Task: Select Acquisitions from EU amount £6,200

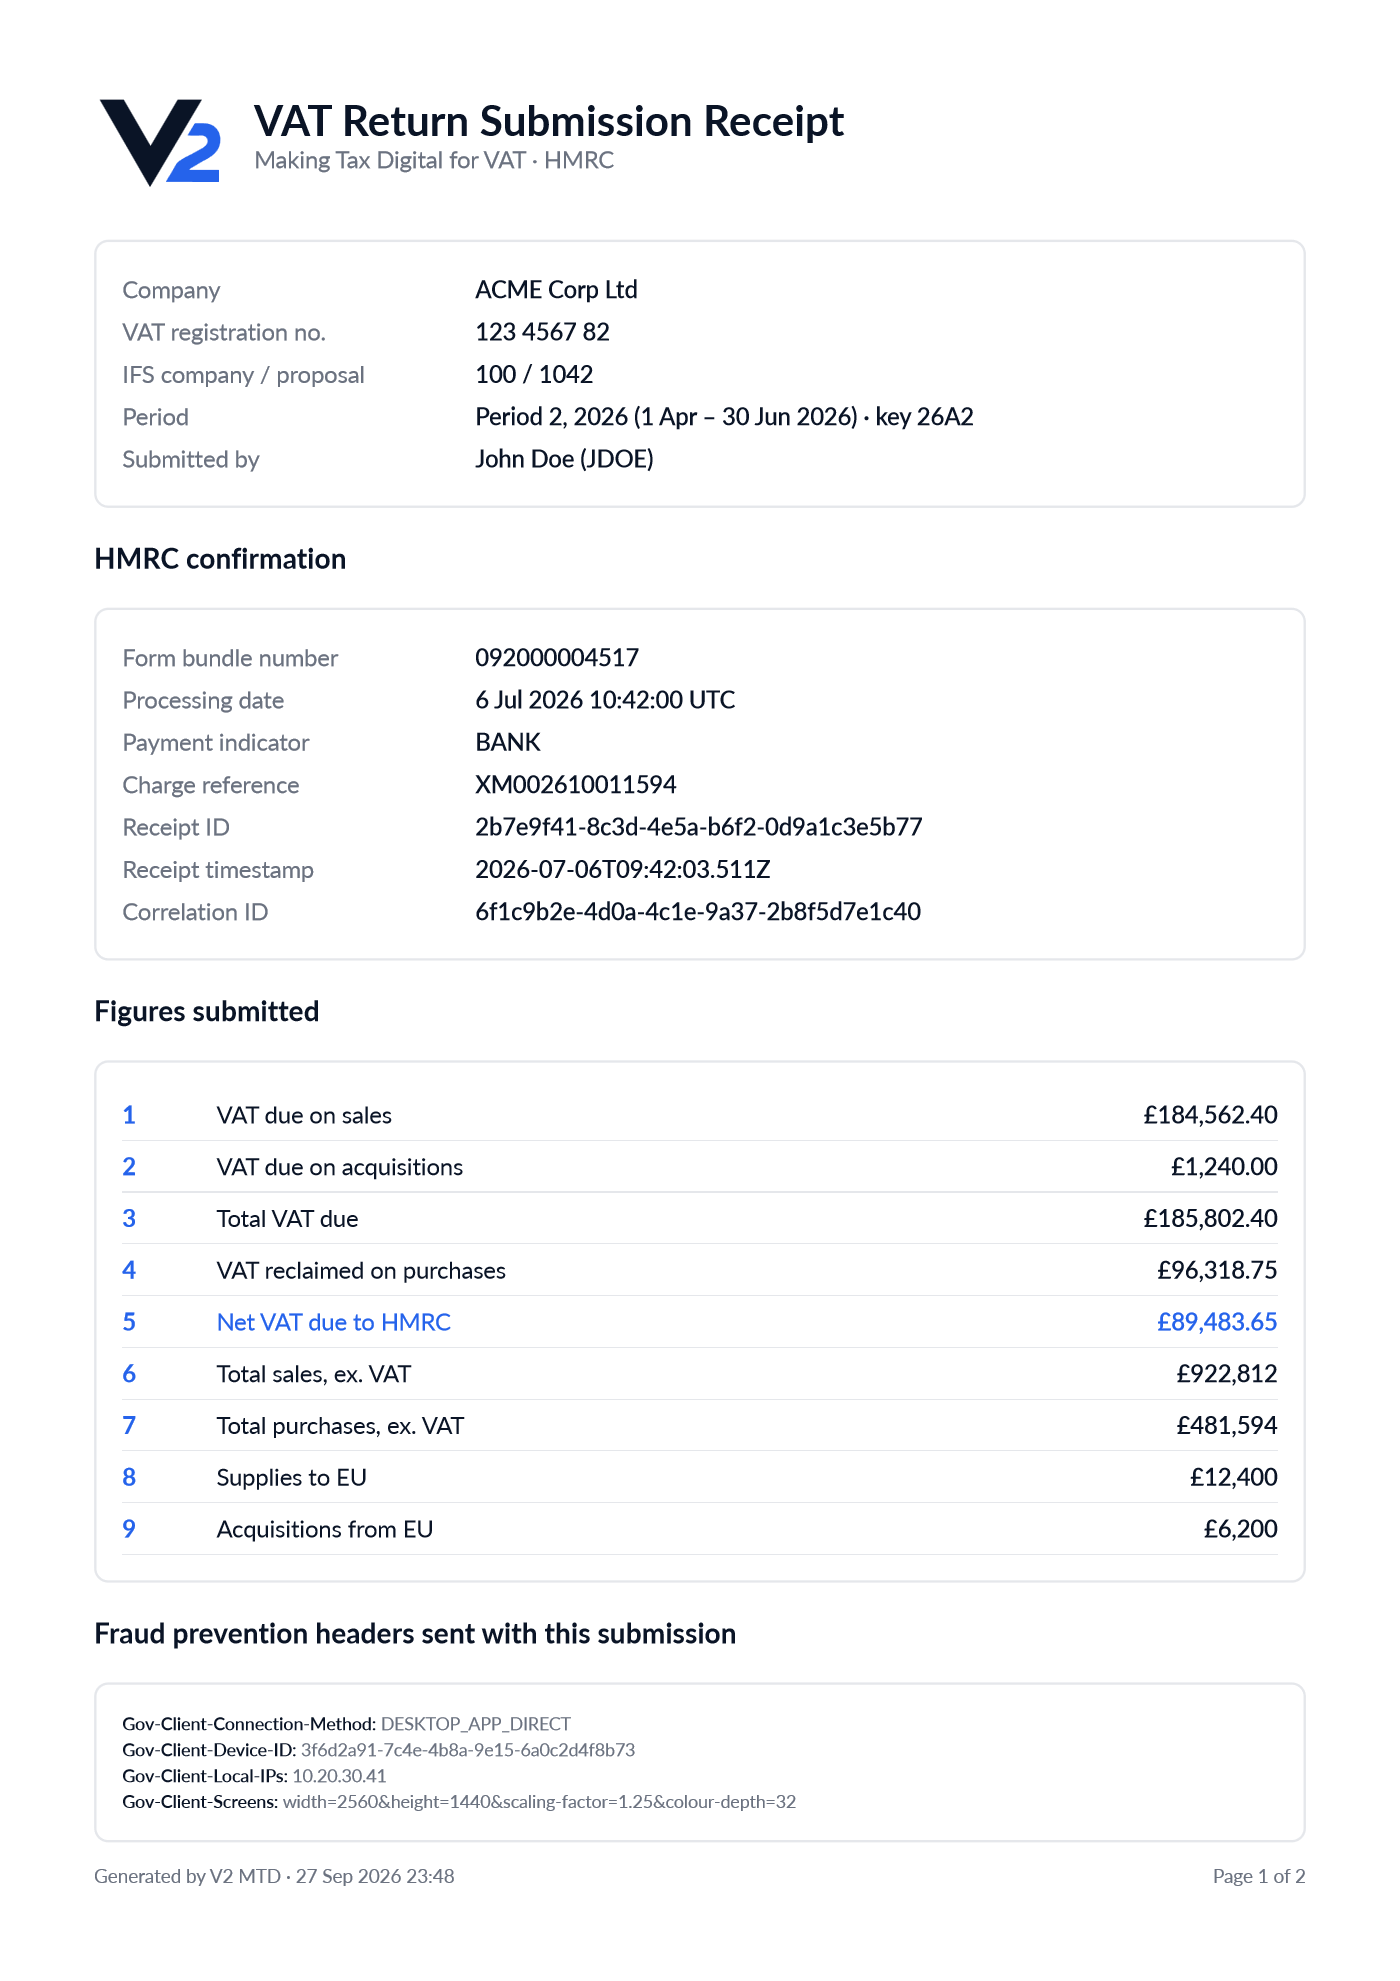Action: click(1241, 1529)
